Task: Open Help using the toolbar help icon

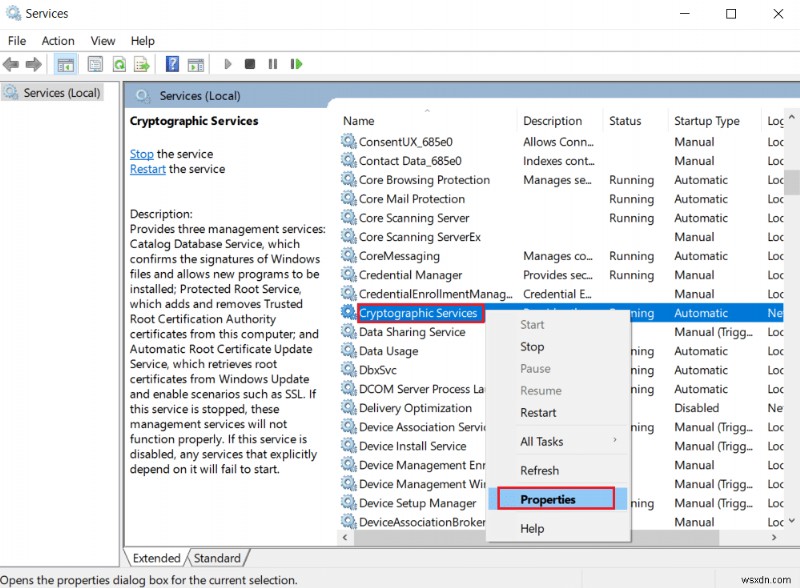Action: [x=170, y=63]
